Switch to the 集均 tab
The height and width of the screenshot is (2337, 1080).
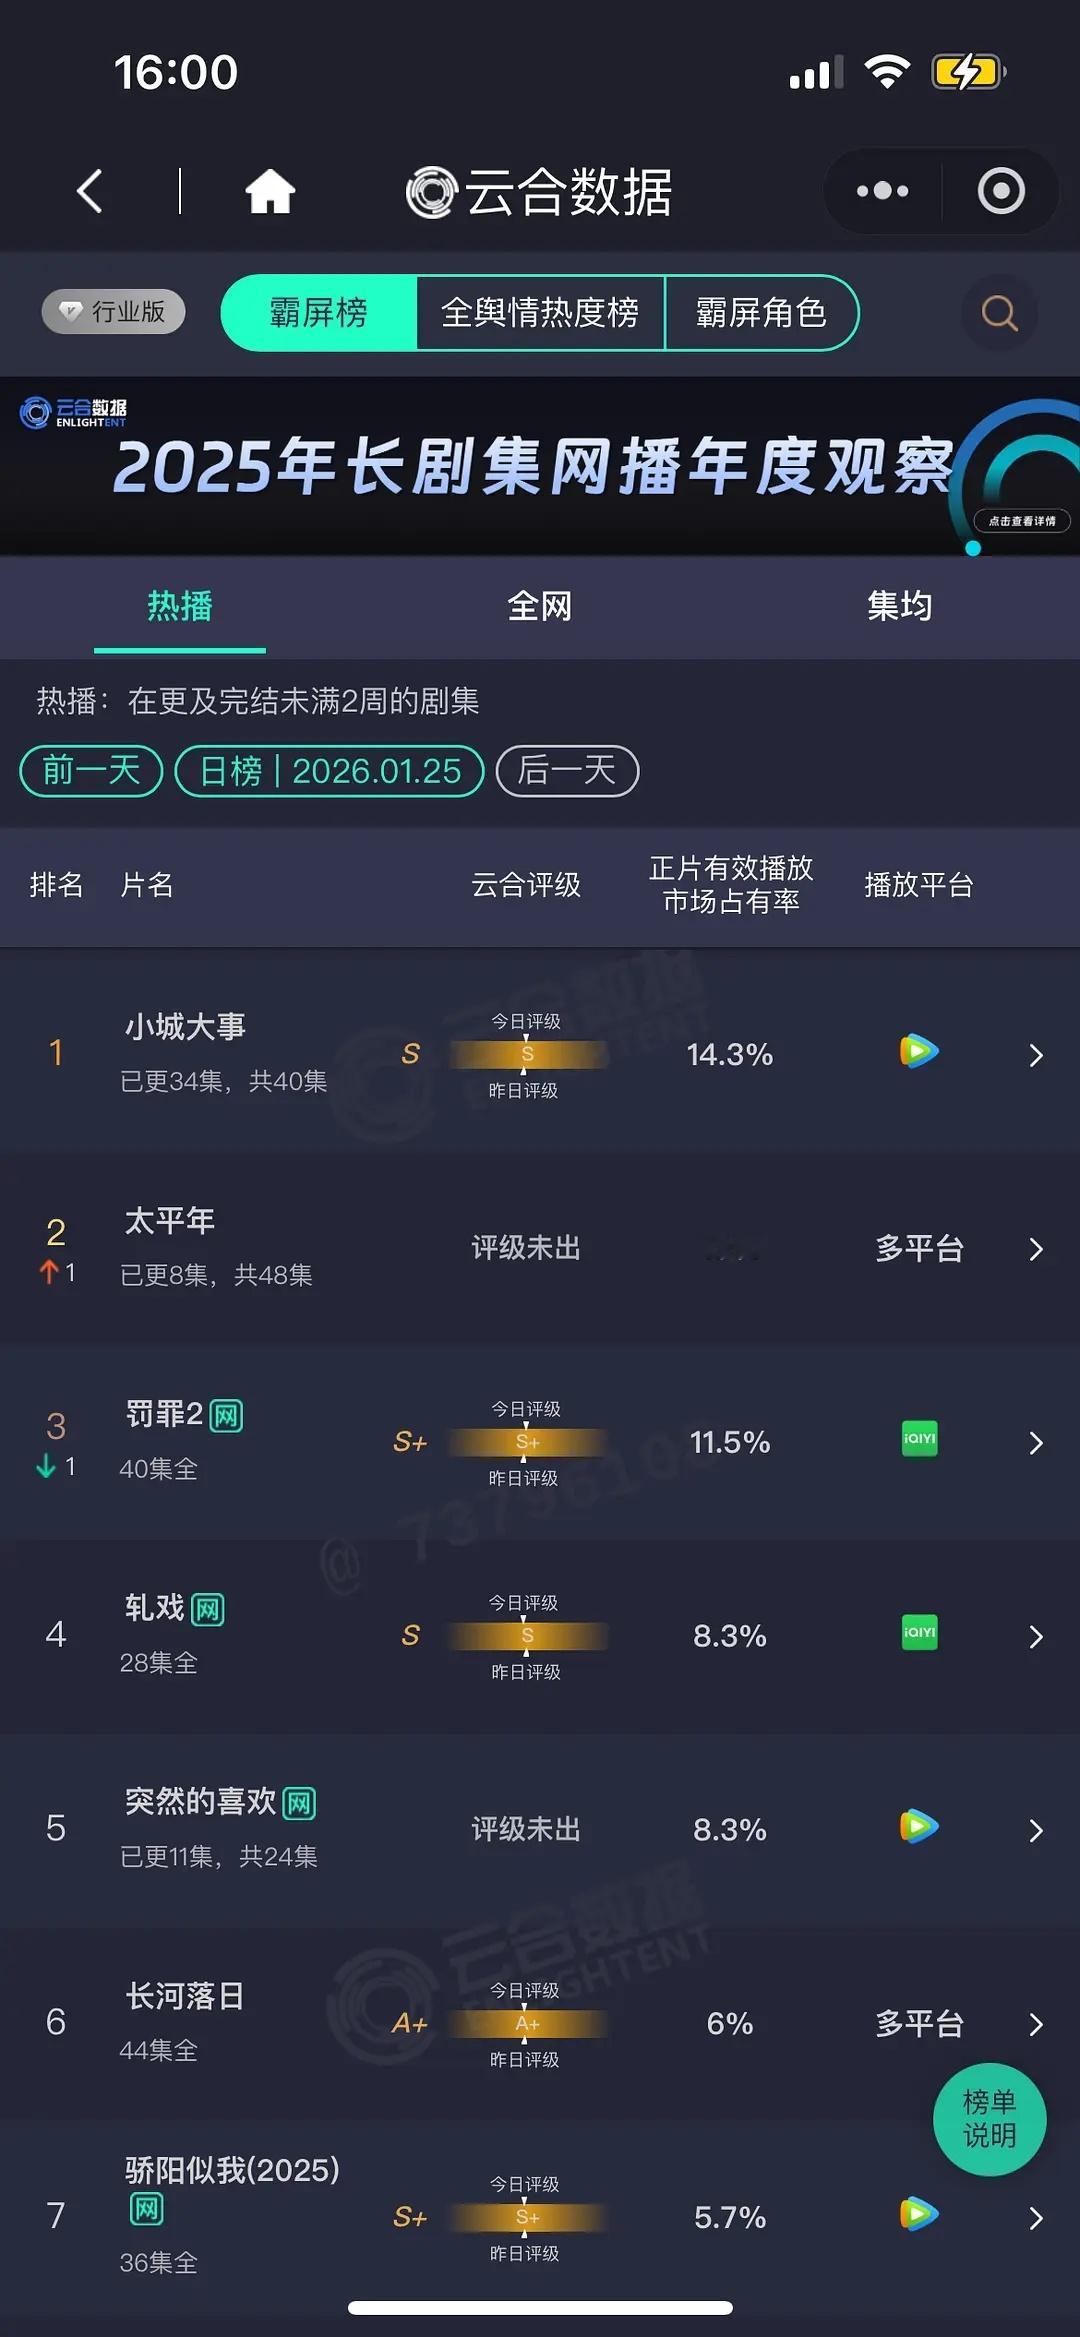898,606
